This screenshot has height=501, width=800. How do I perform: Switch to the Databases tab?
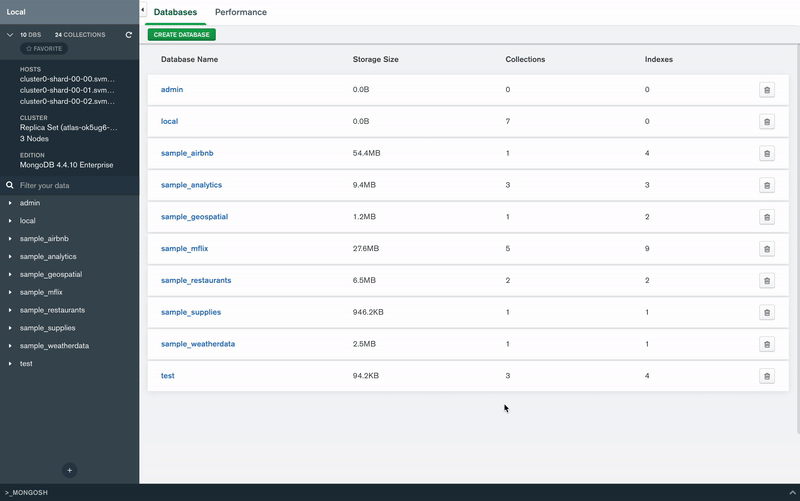[x=176, y=12]
